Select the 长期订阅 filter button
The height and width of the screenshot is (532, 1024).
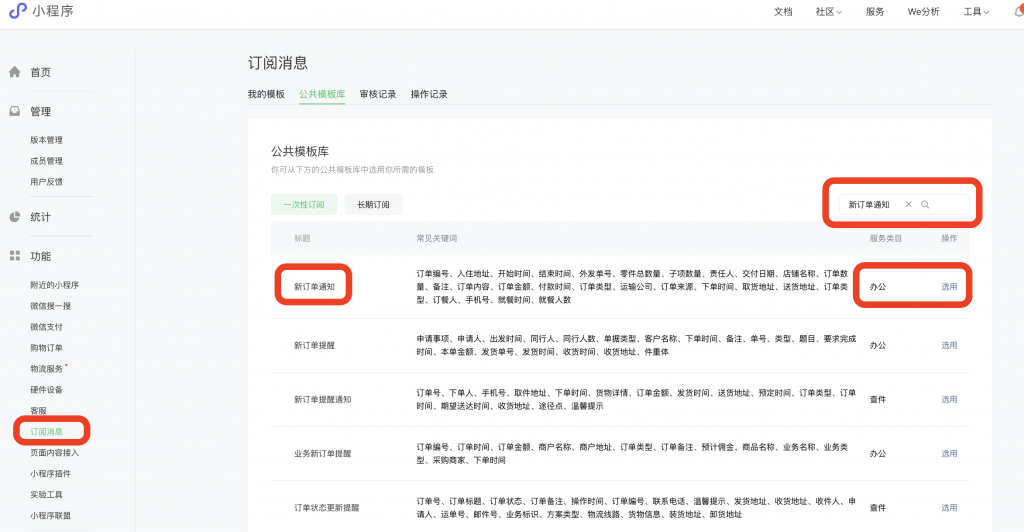tap(373, 204)
